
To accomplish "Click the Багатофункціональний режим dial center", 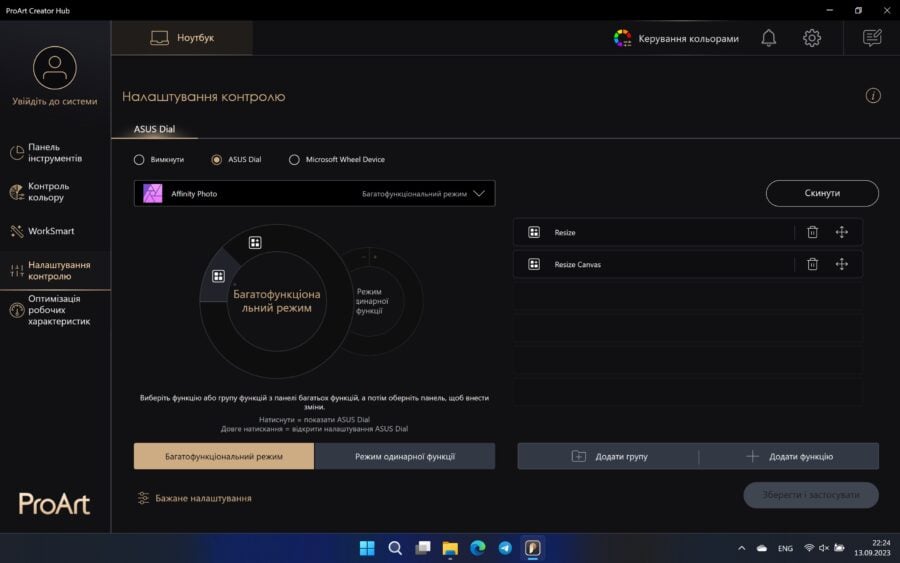I will (277, 301).
